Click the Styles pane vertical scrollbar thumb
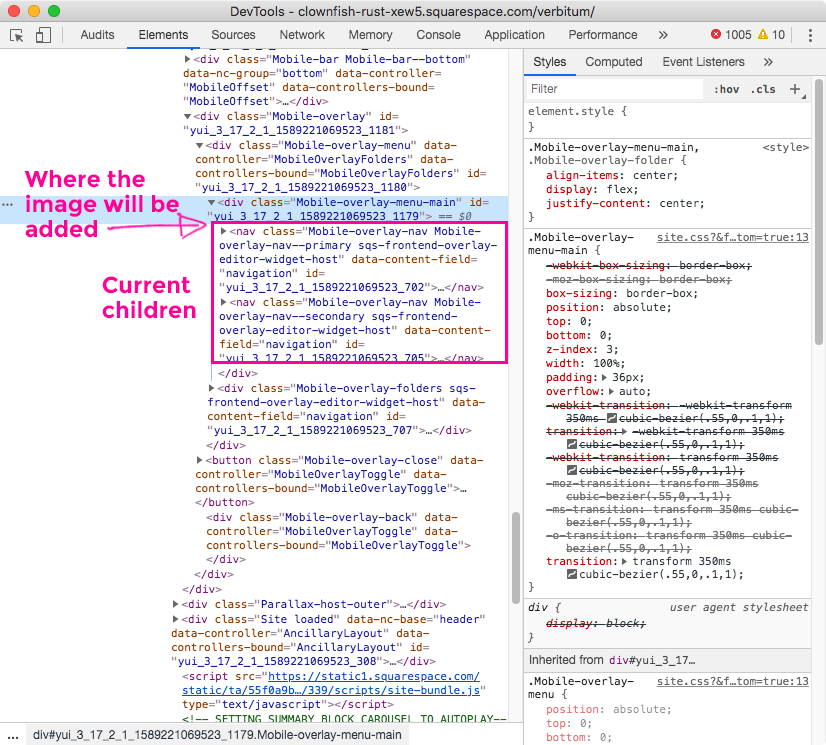Image resolution: width=826 pixels, height=745 pixels. click(x=818, y=212)
